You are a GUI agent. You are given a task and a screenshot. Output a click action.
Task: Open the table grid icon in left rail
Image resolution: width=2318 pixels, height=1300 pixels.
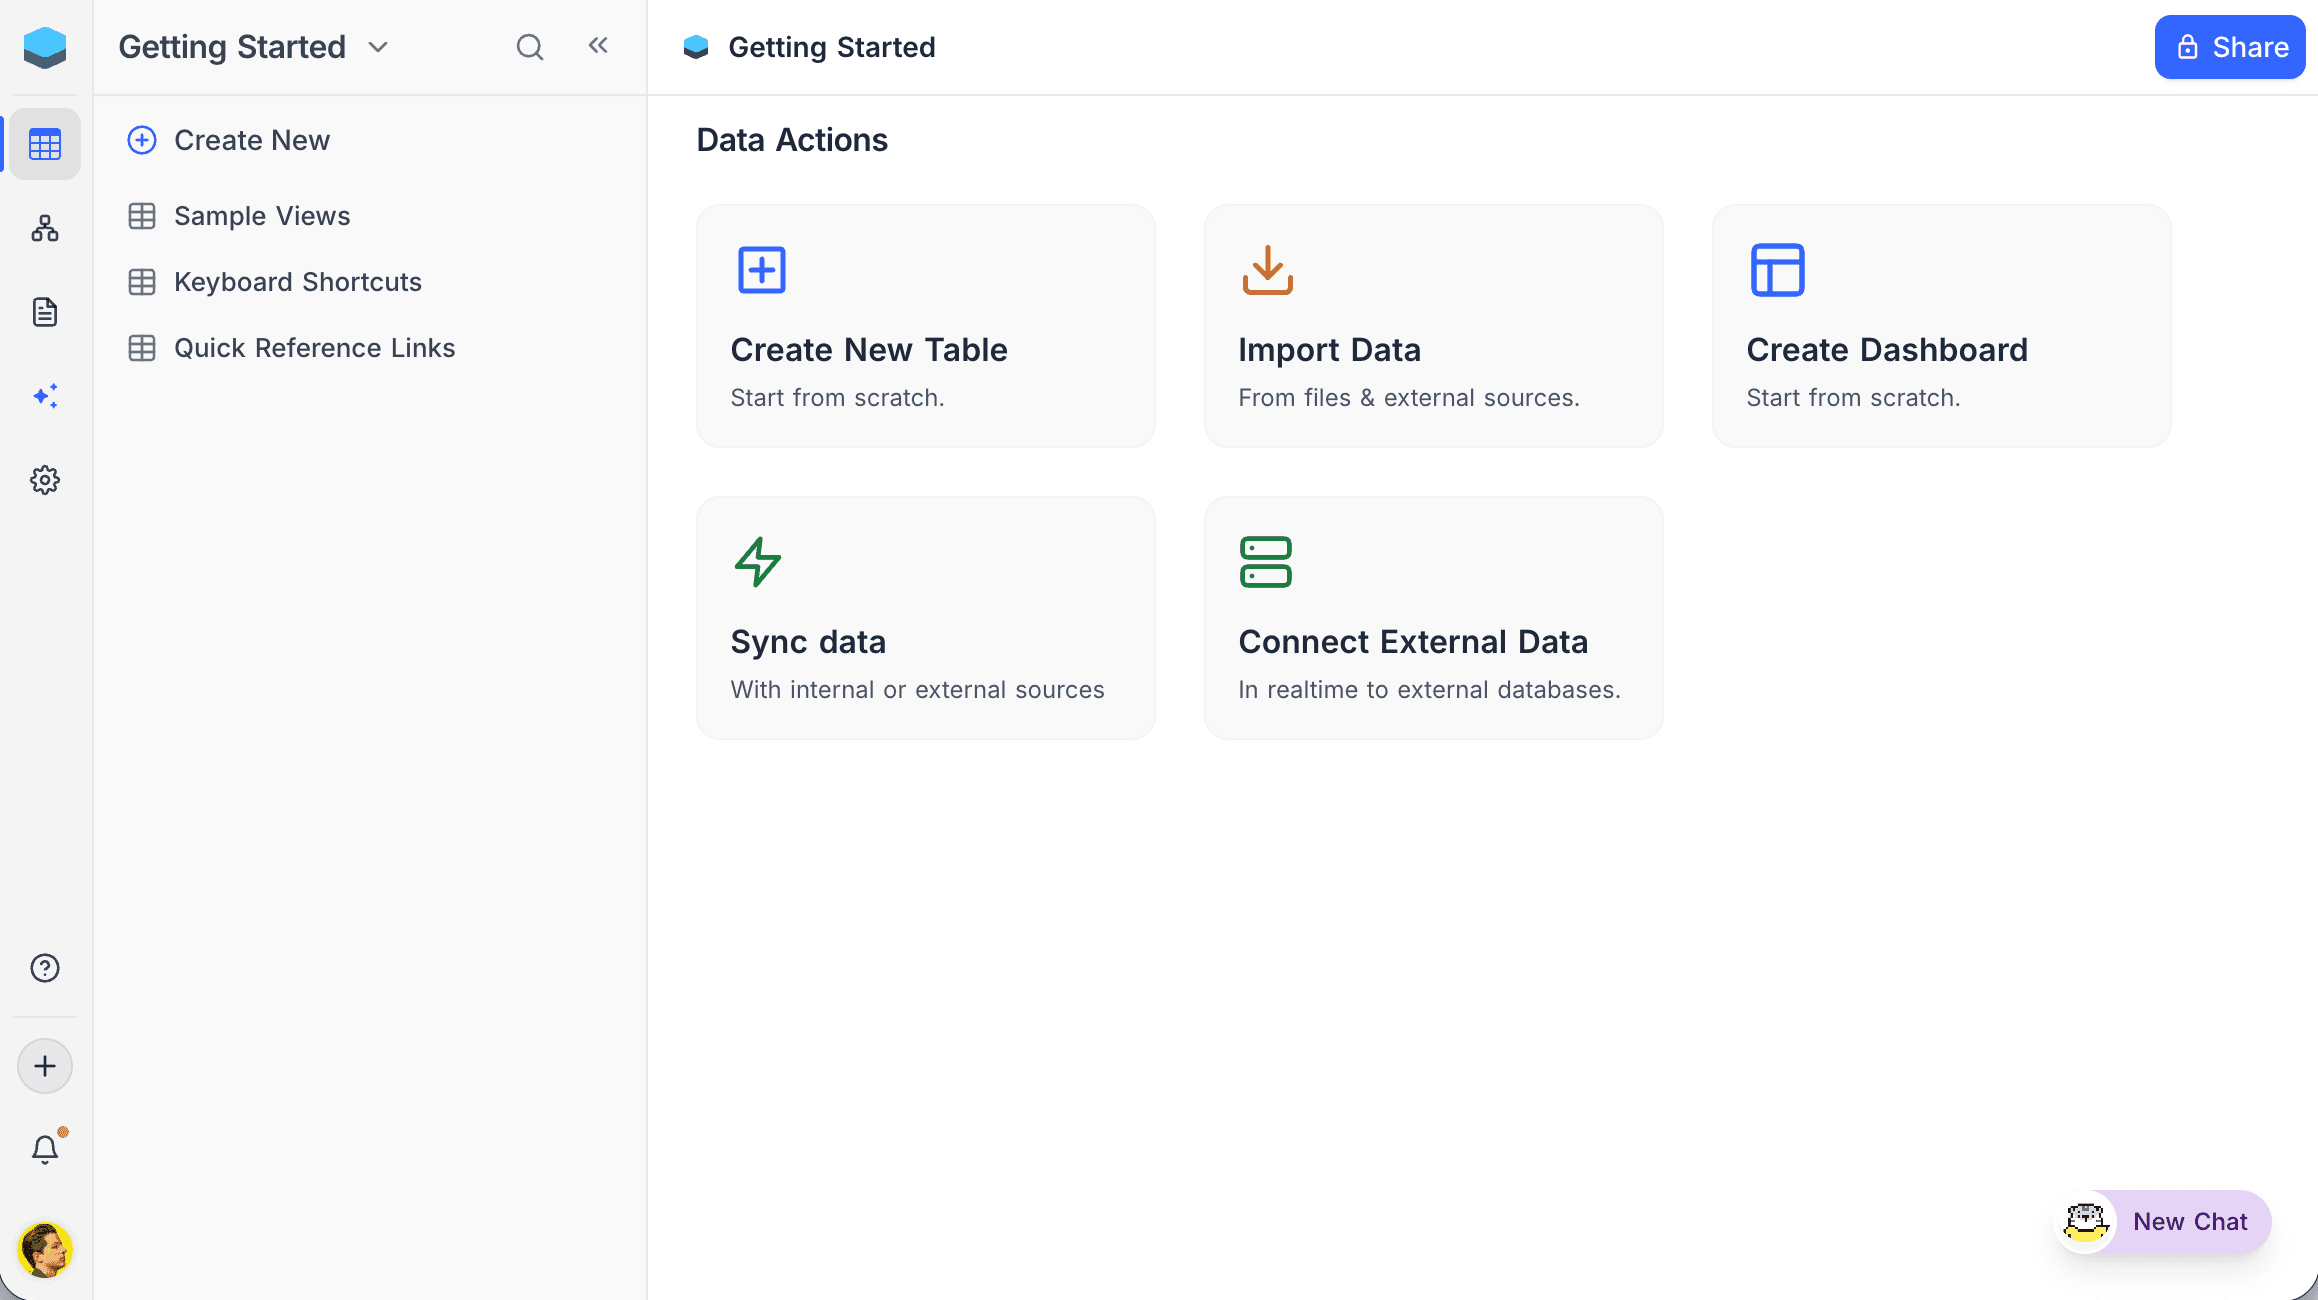[x=45, y=145]
